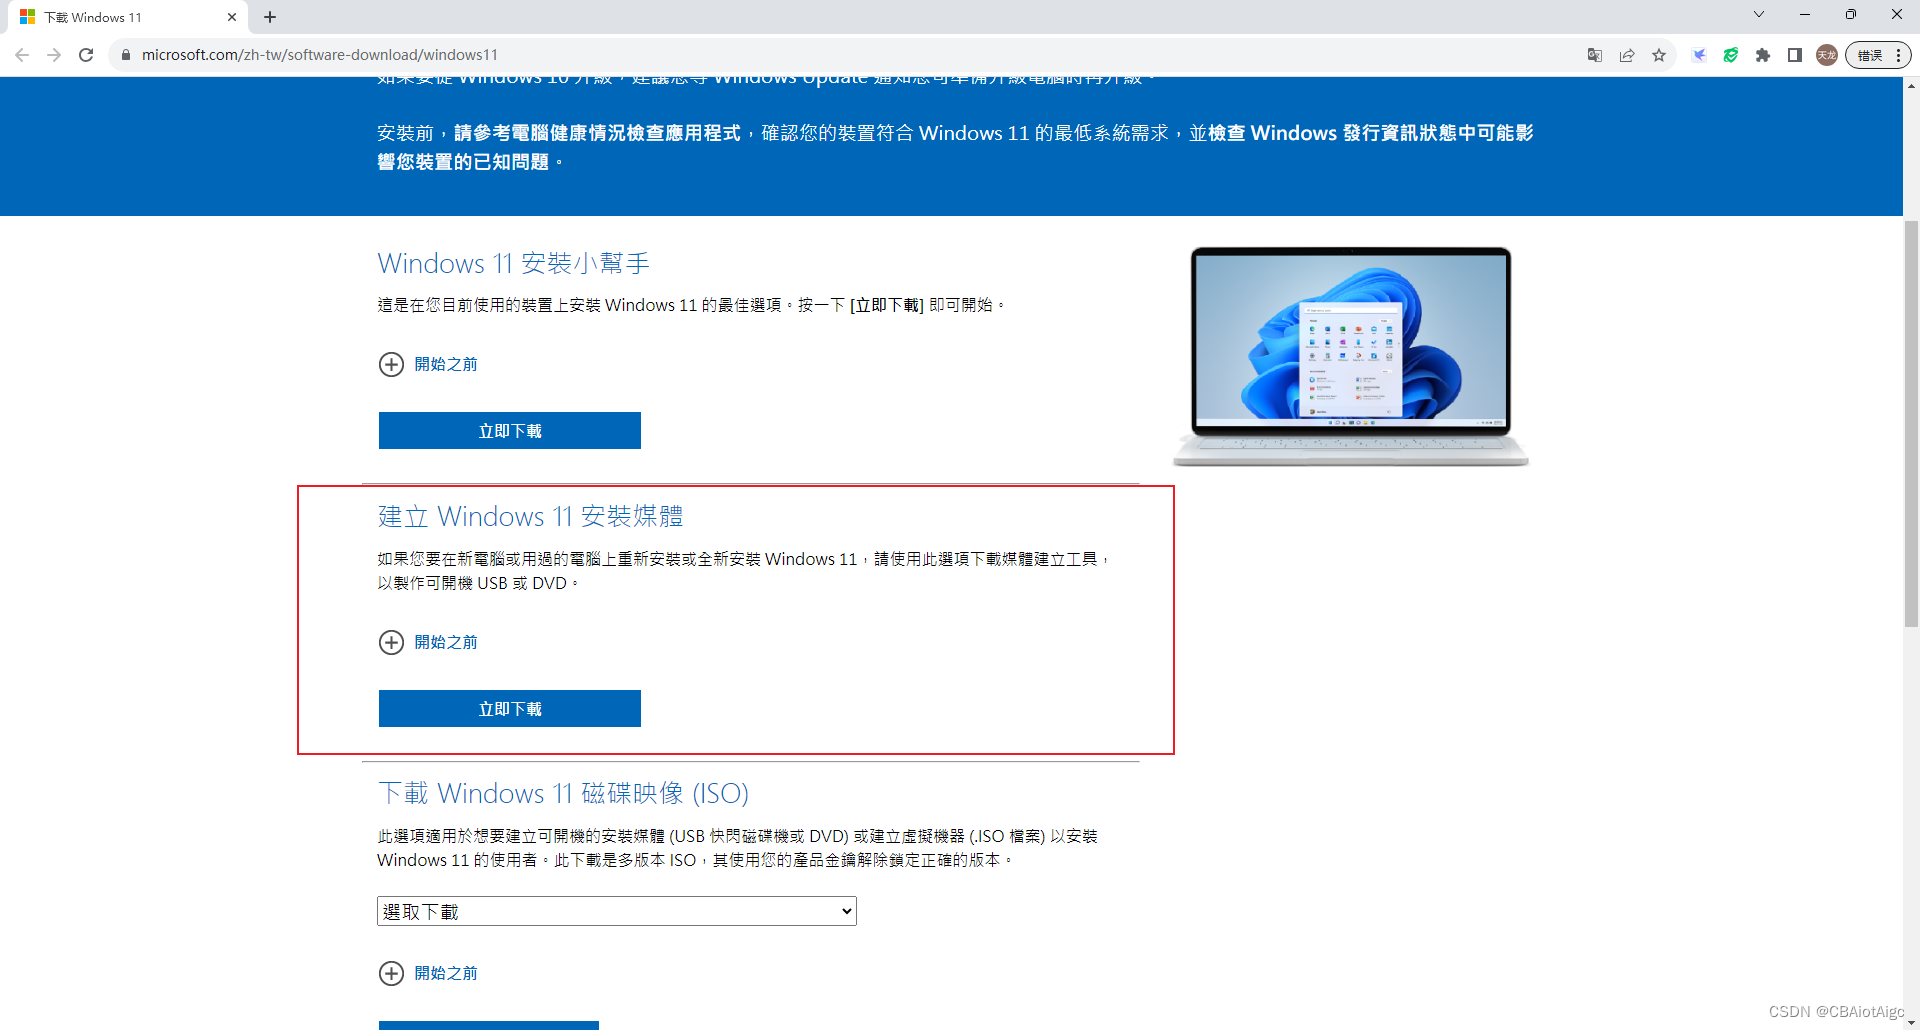Click the scrollbar up arrow
Viewport: 1920px width, 1030px height.
coord(1911,86)
